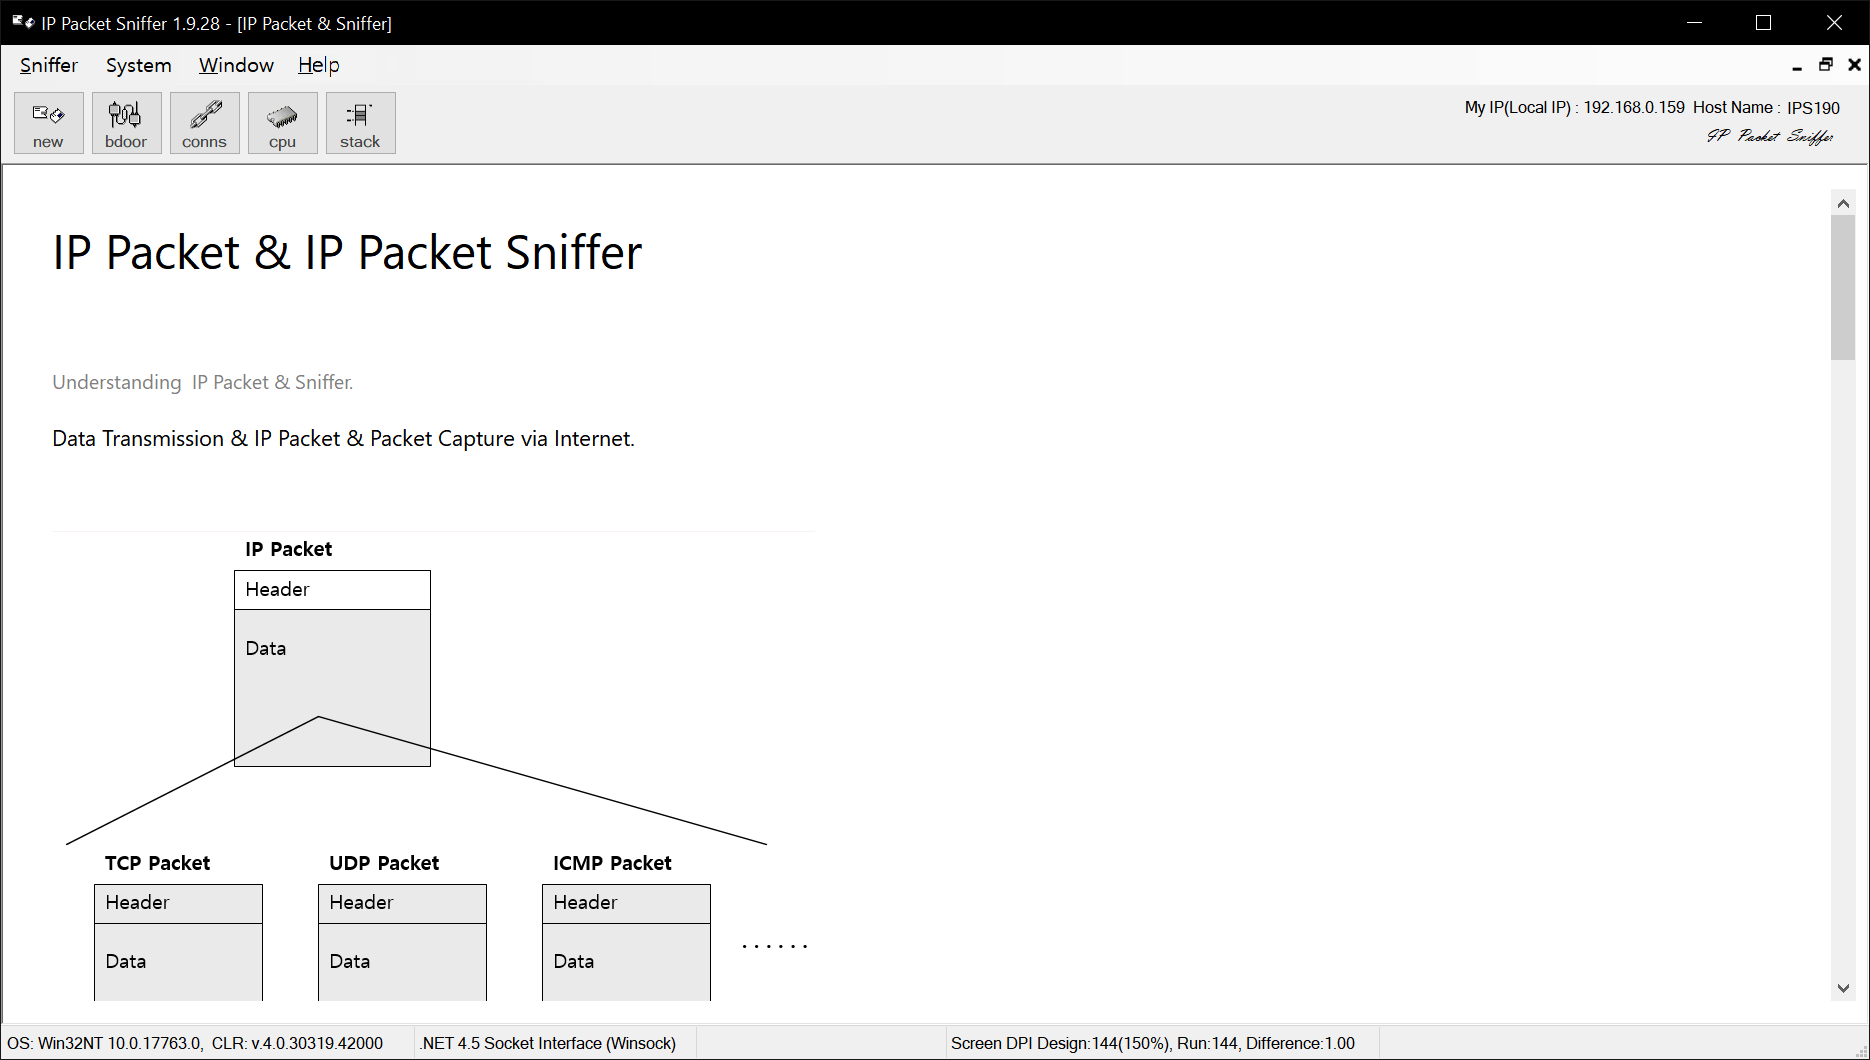Image resolution: width=1870 pixels, height=1060 pixels.
Task: Click the .NET 4.5 Socket Interface status section
Action: point(548,1043)
